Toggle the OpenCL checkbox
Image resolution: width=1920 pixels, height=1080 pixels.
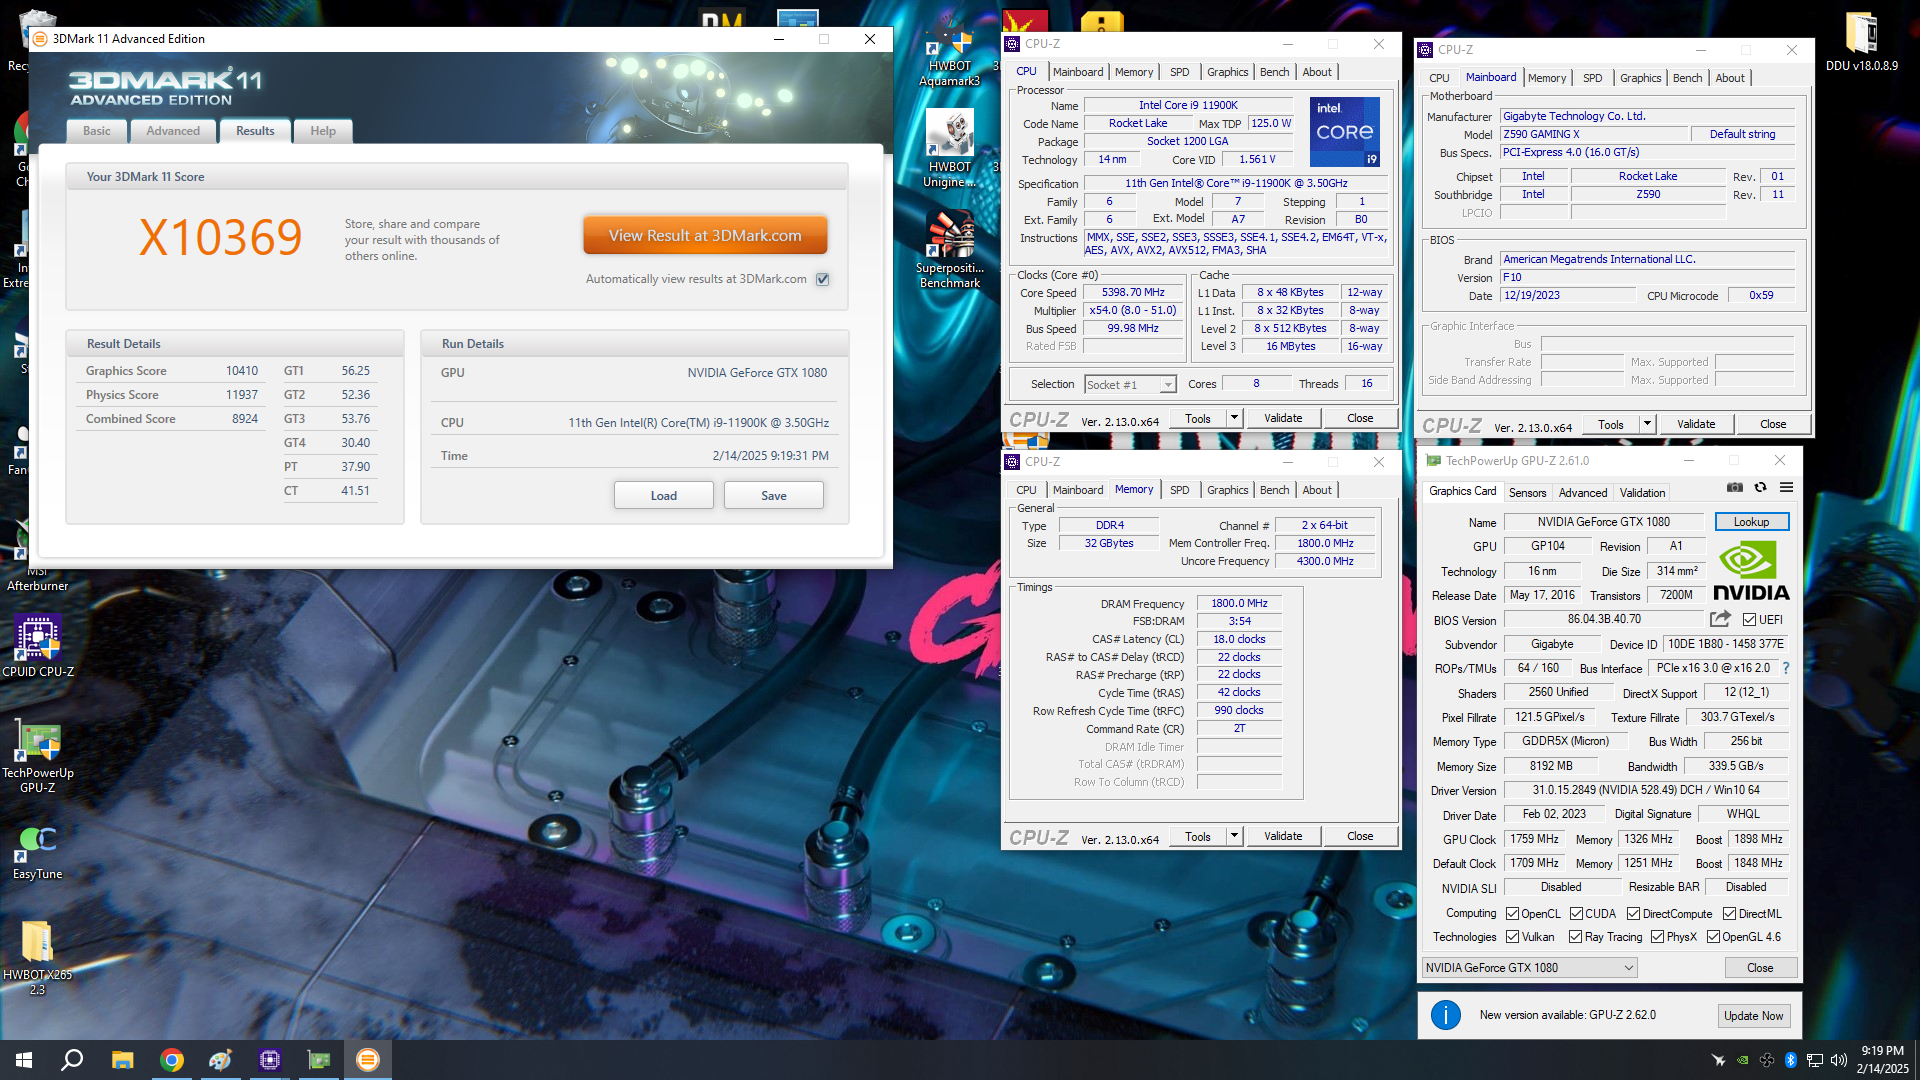tap(1513, 914)
